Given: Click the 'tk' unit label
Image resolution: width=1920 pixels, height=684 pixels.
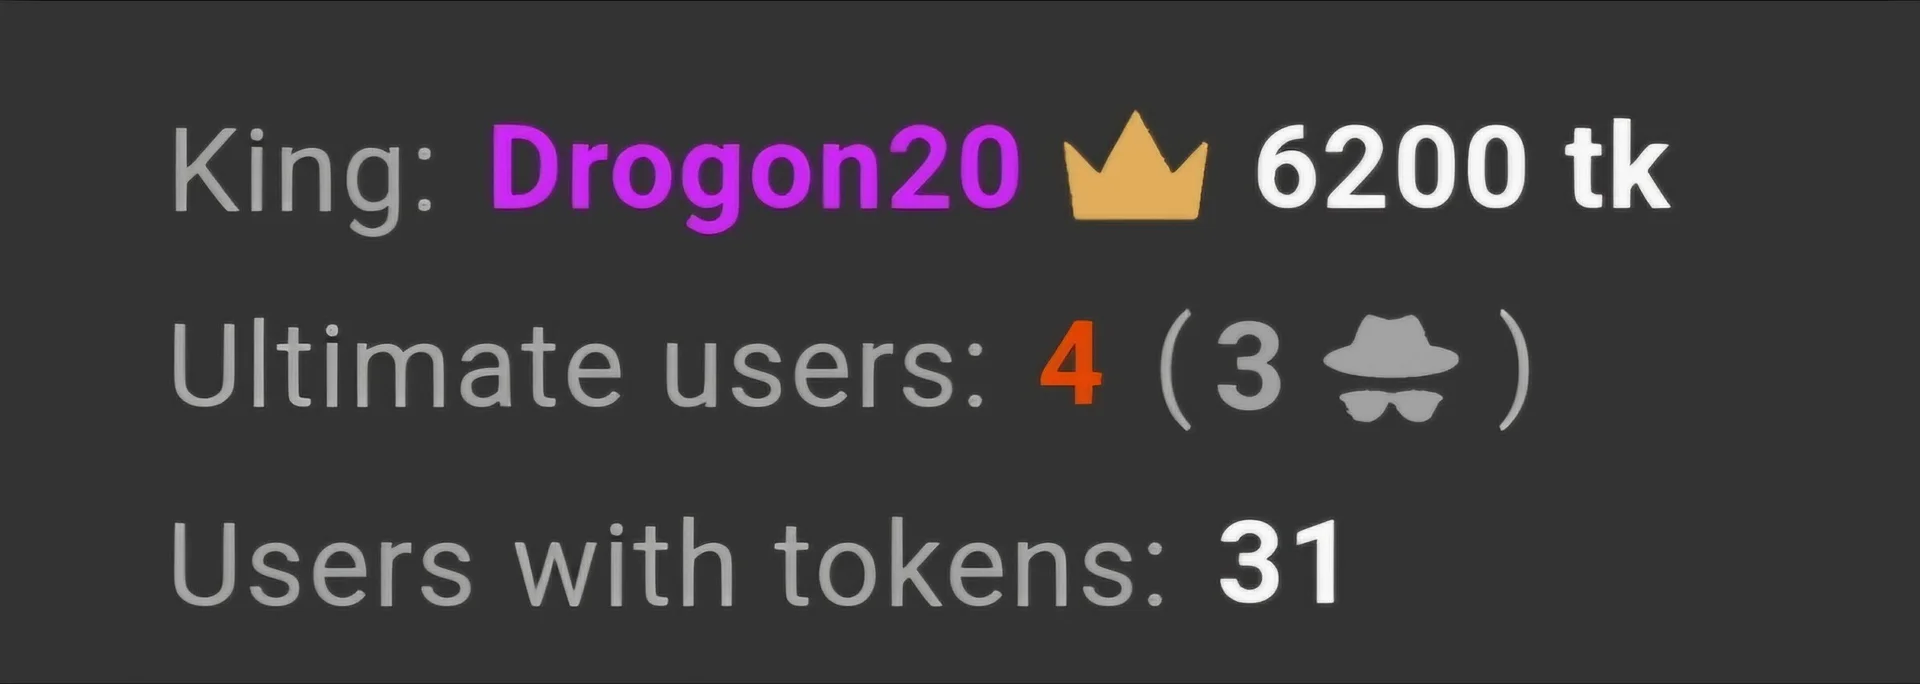Looking at the screenshot, I should [x=1618, y=166].
